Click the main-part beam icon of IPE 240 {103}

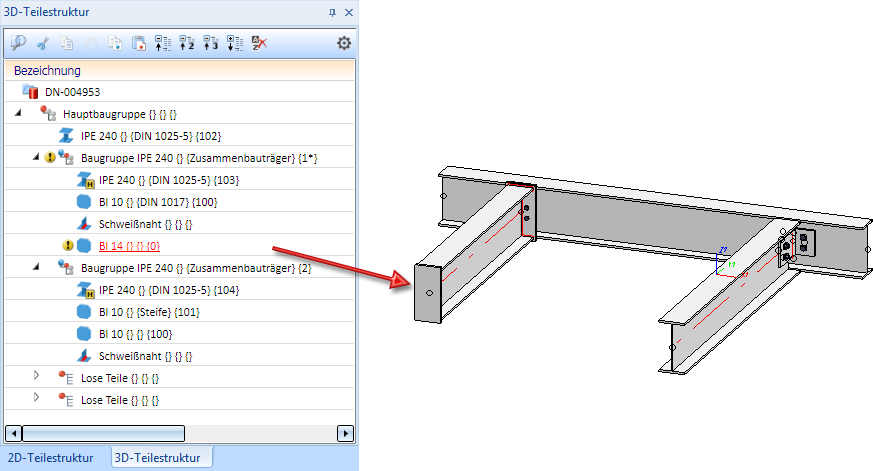[x=85, y=180]
